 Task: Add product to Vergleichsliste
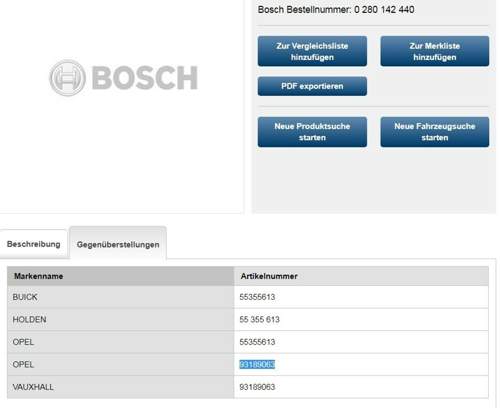coord(312,51)
